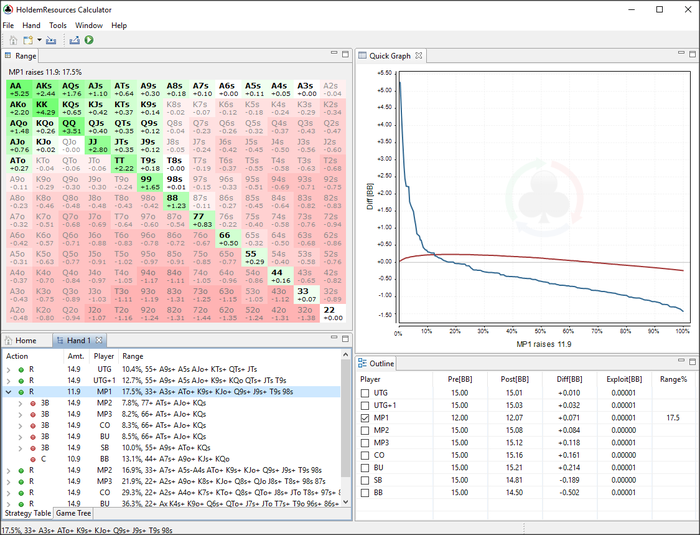
Task: Expand the MP3 3-bet 8.2% row
Action: point(20,414)
